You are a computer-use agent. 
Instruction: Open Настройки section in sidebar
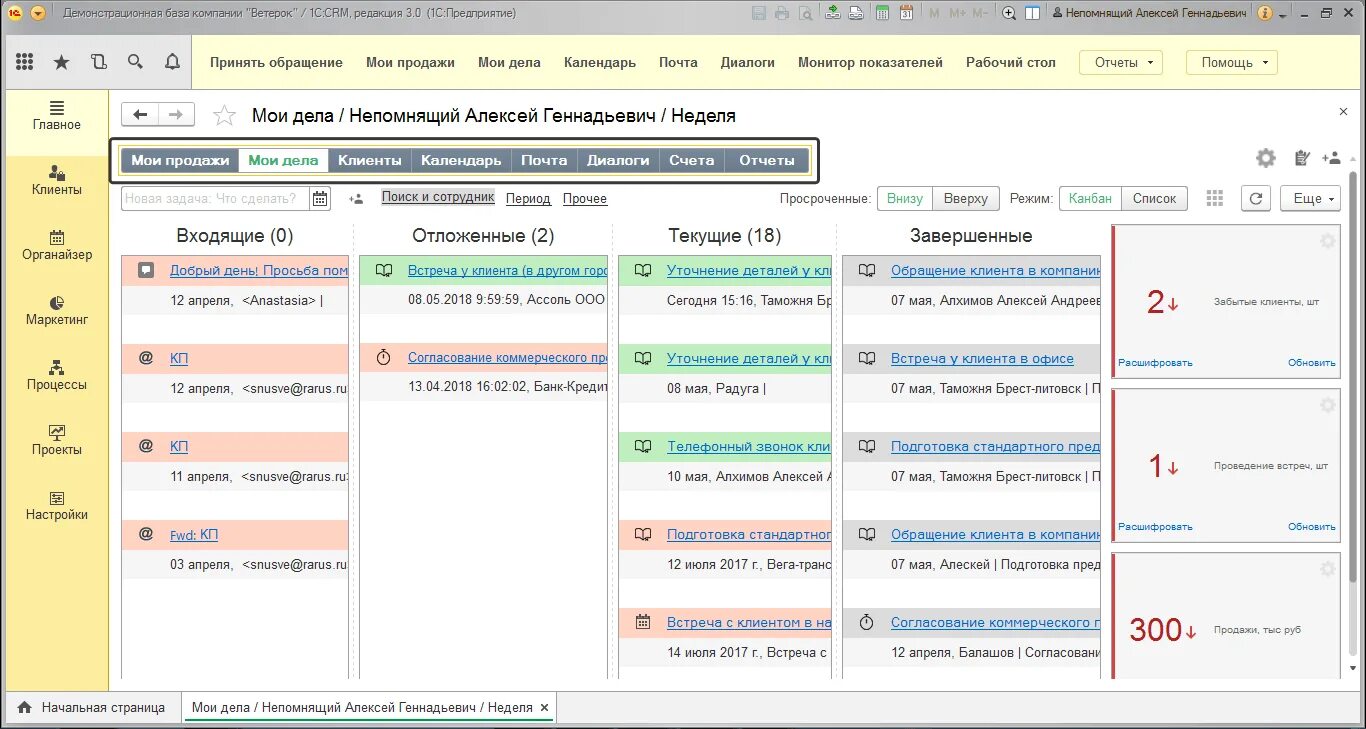56,506
